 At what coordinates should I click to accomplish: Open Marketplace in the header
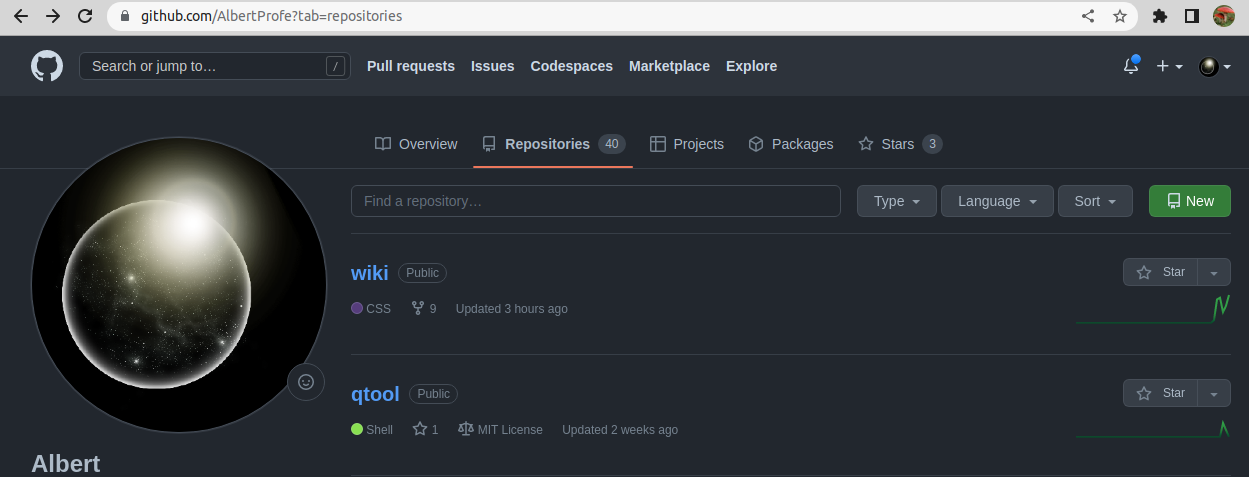tap(669, 66)
